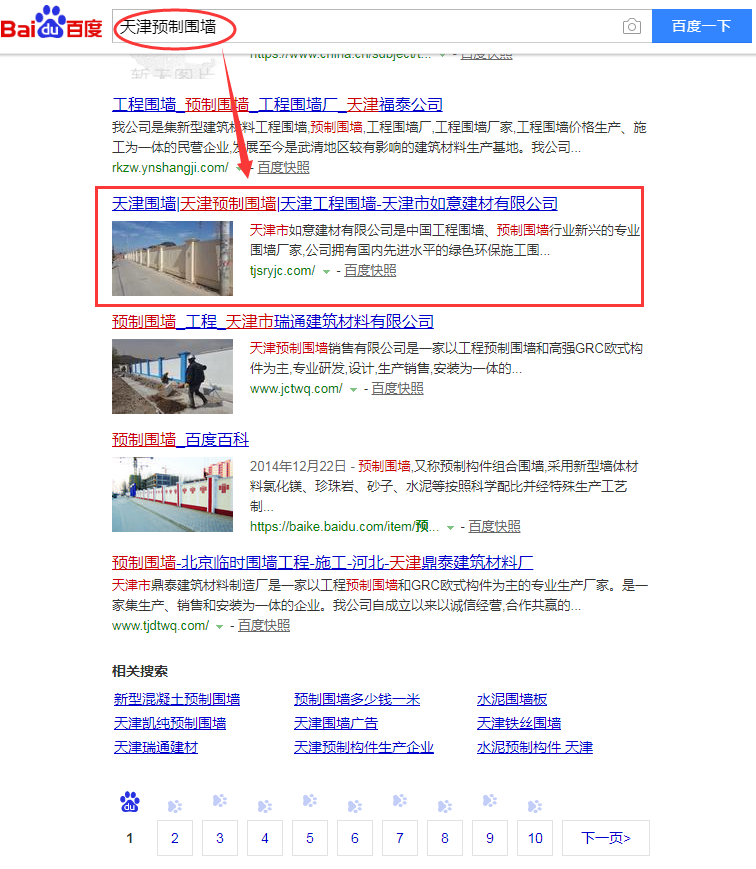Screen dimensions: 756x869
Task: Click paw icon above page 3
Action: point(220,800)
